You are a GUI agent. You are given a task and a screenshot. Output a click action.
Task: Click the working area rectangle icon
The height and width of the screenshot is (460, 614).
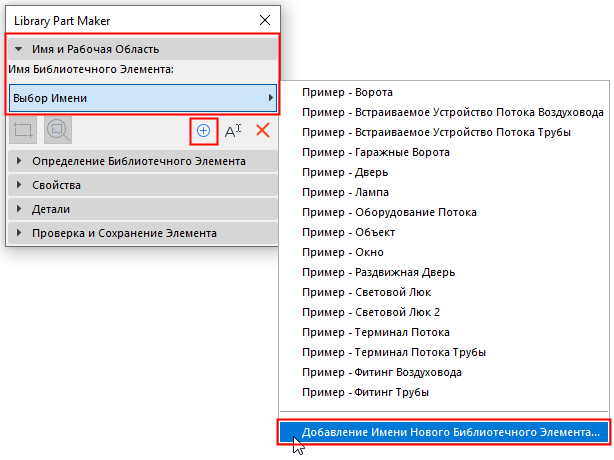(x=24, y=130)
